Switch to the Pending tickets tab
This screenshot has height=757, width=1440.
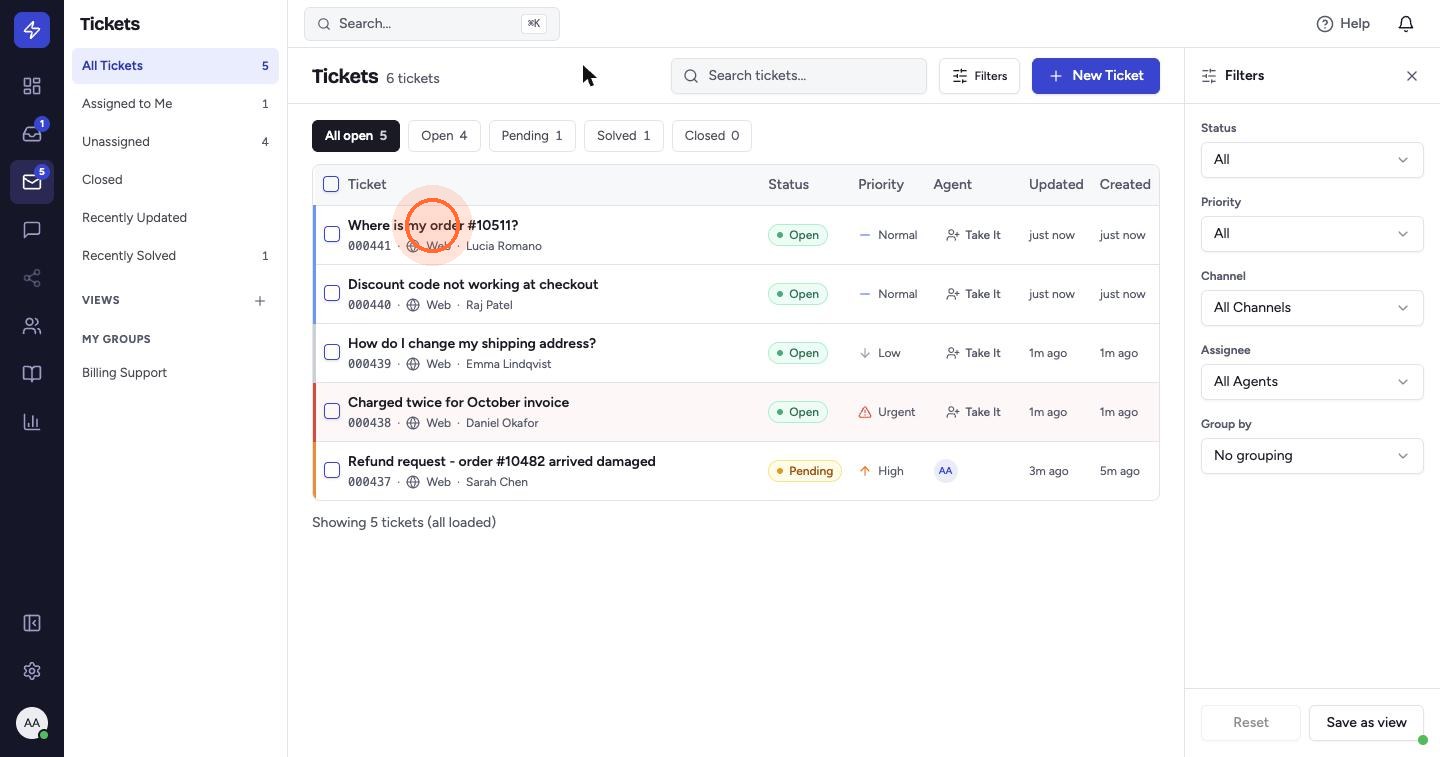coord(532,136)
